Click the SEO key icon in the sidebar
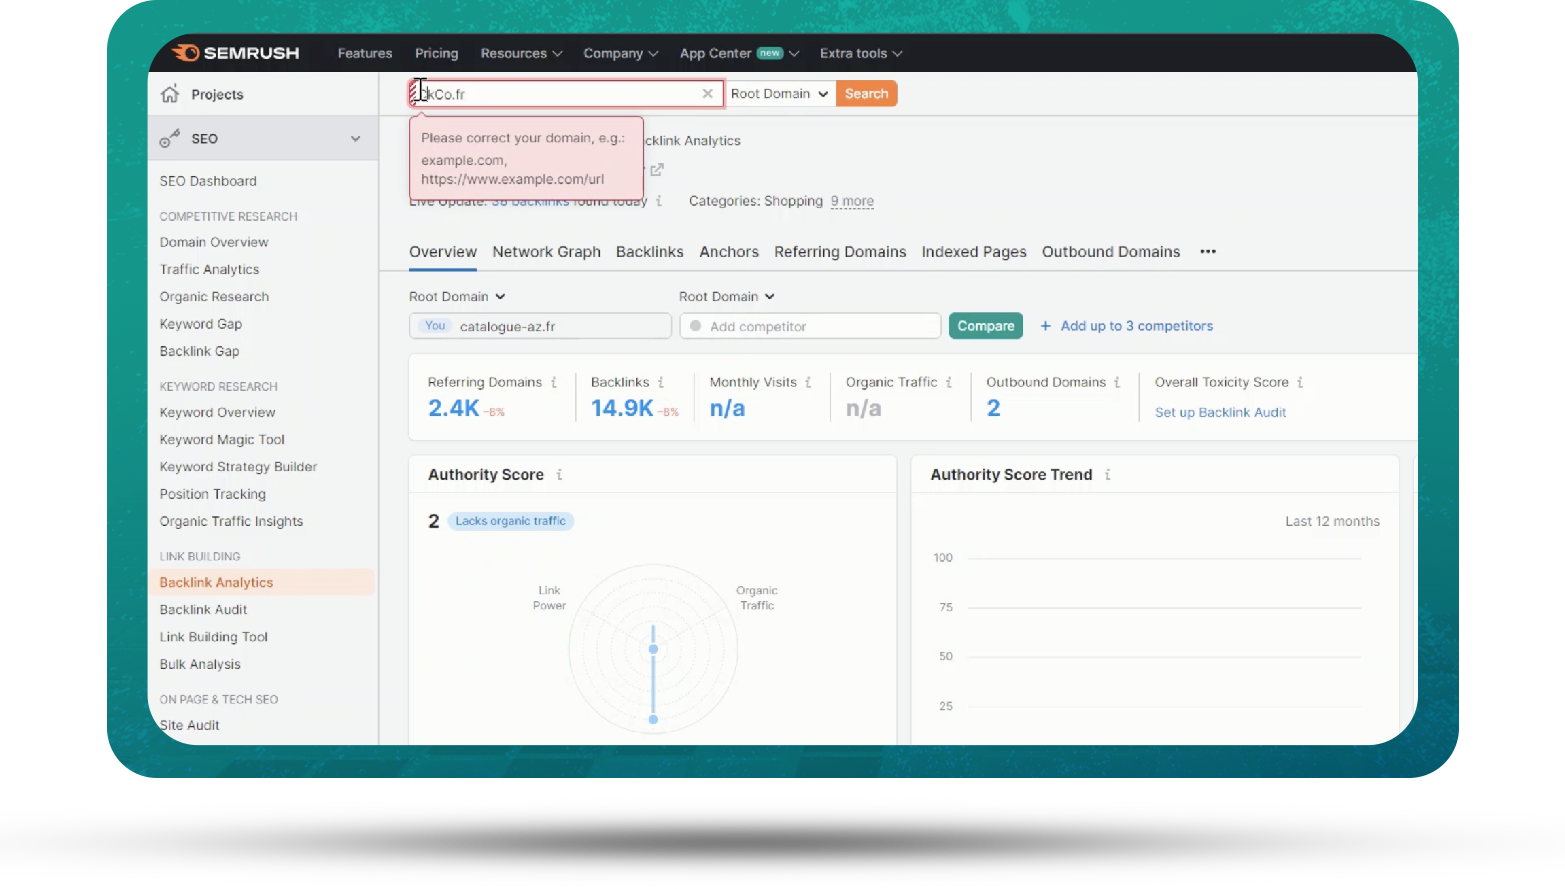Viewport: 1565px width, 889px height. (170, 138)
